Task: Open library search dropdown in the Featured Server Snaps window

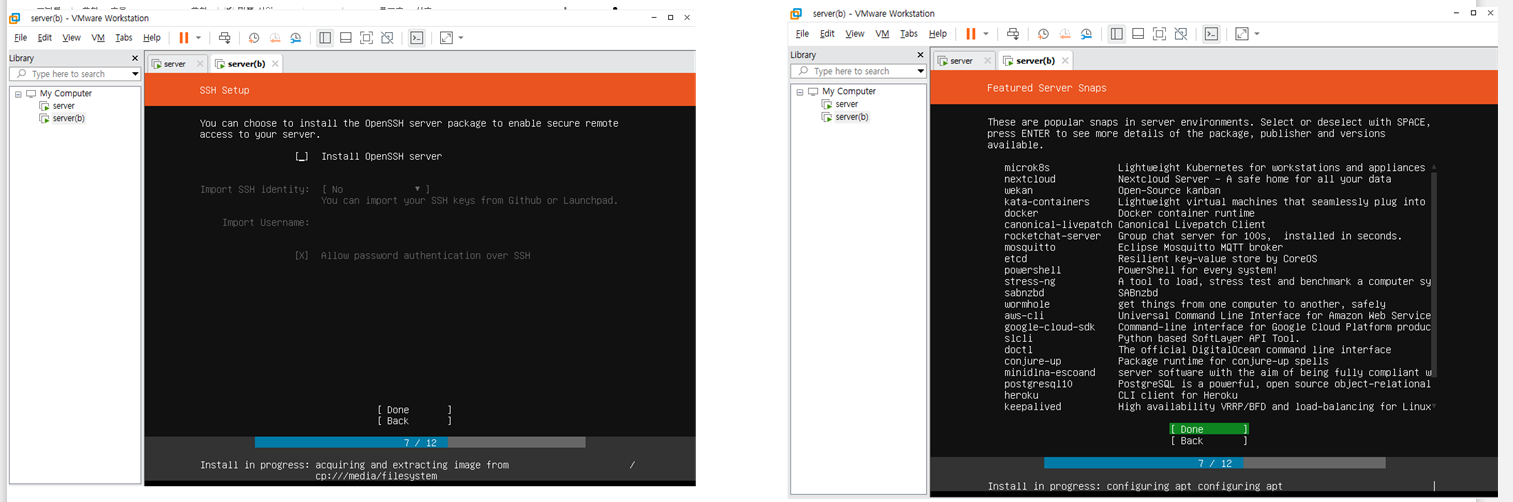Action: (921, 71)
